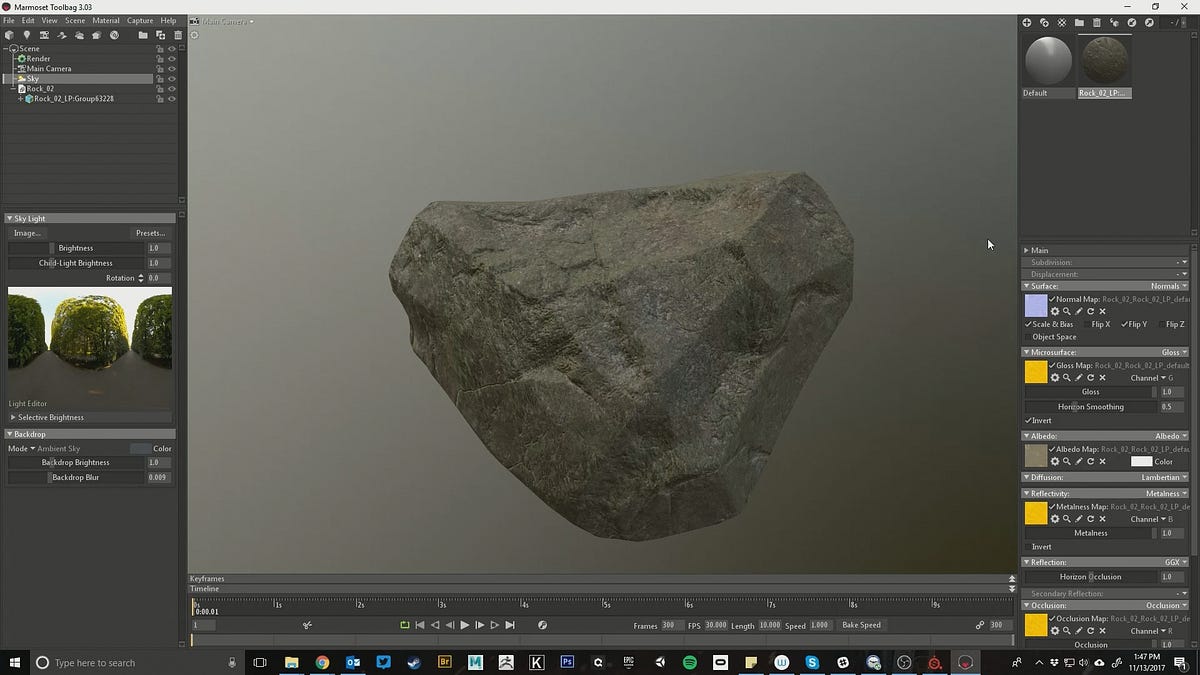Click the Presets... button in Sky Light

(150, 233)
